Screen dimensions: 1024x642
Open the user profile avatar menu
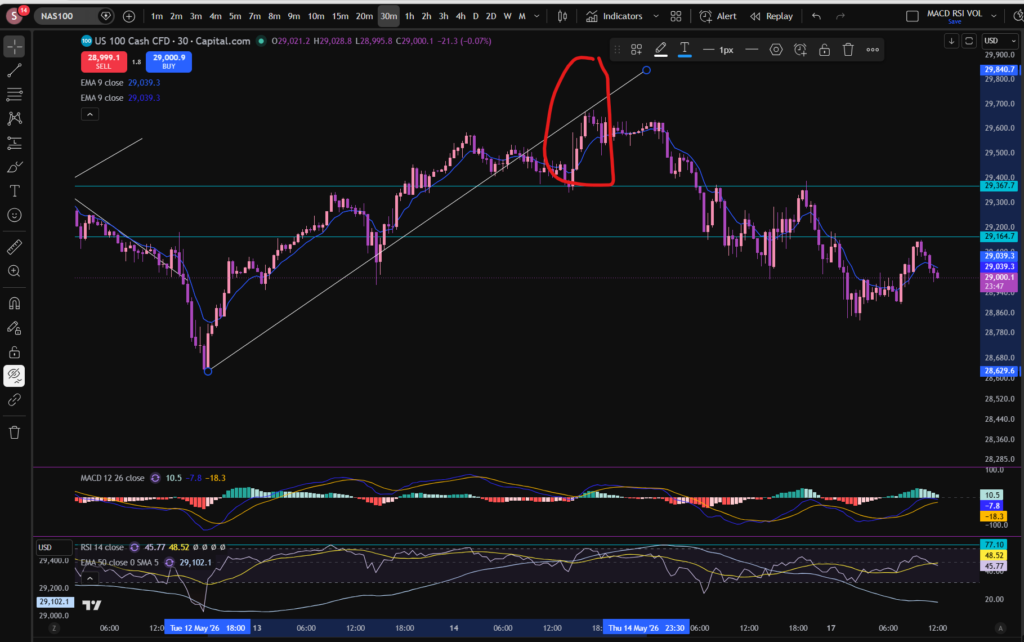pyautogui.click(x=14, y=16)
